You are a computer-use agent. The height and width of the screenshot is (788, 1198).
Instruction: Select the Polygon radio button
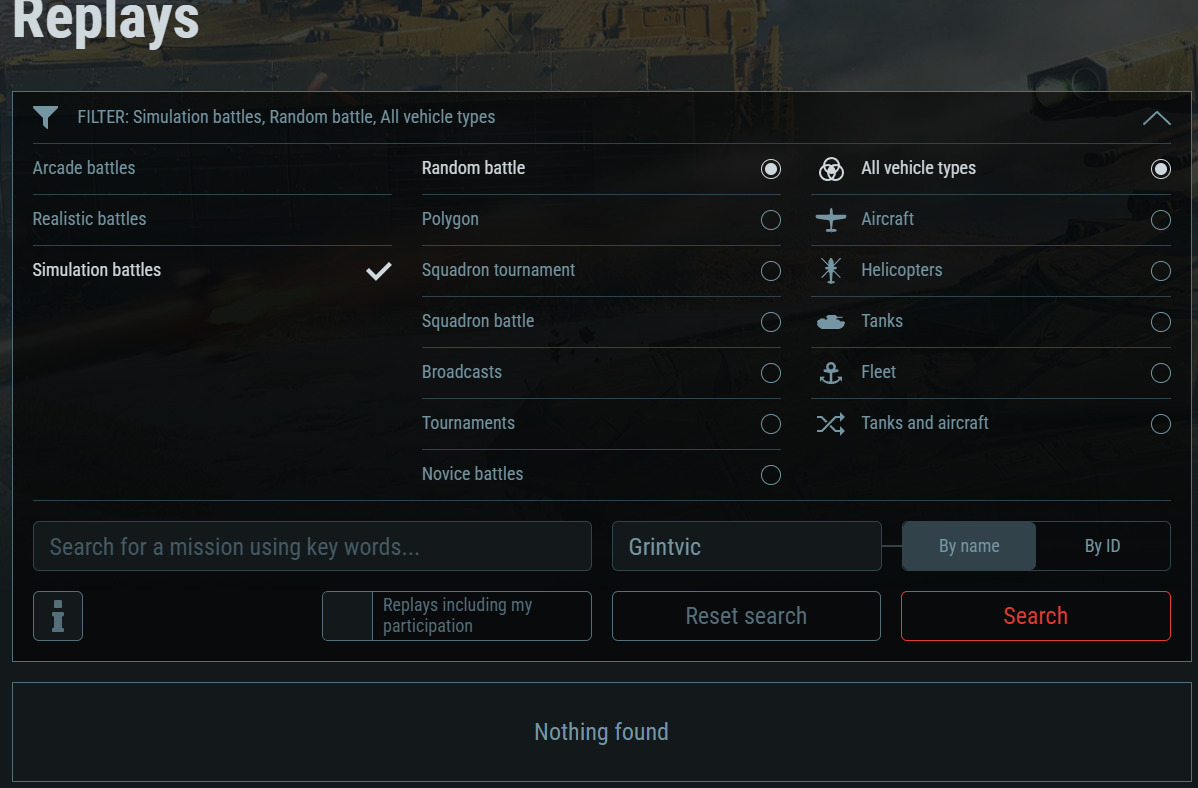(x=770, y=220)
